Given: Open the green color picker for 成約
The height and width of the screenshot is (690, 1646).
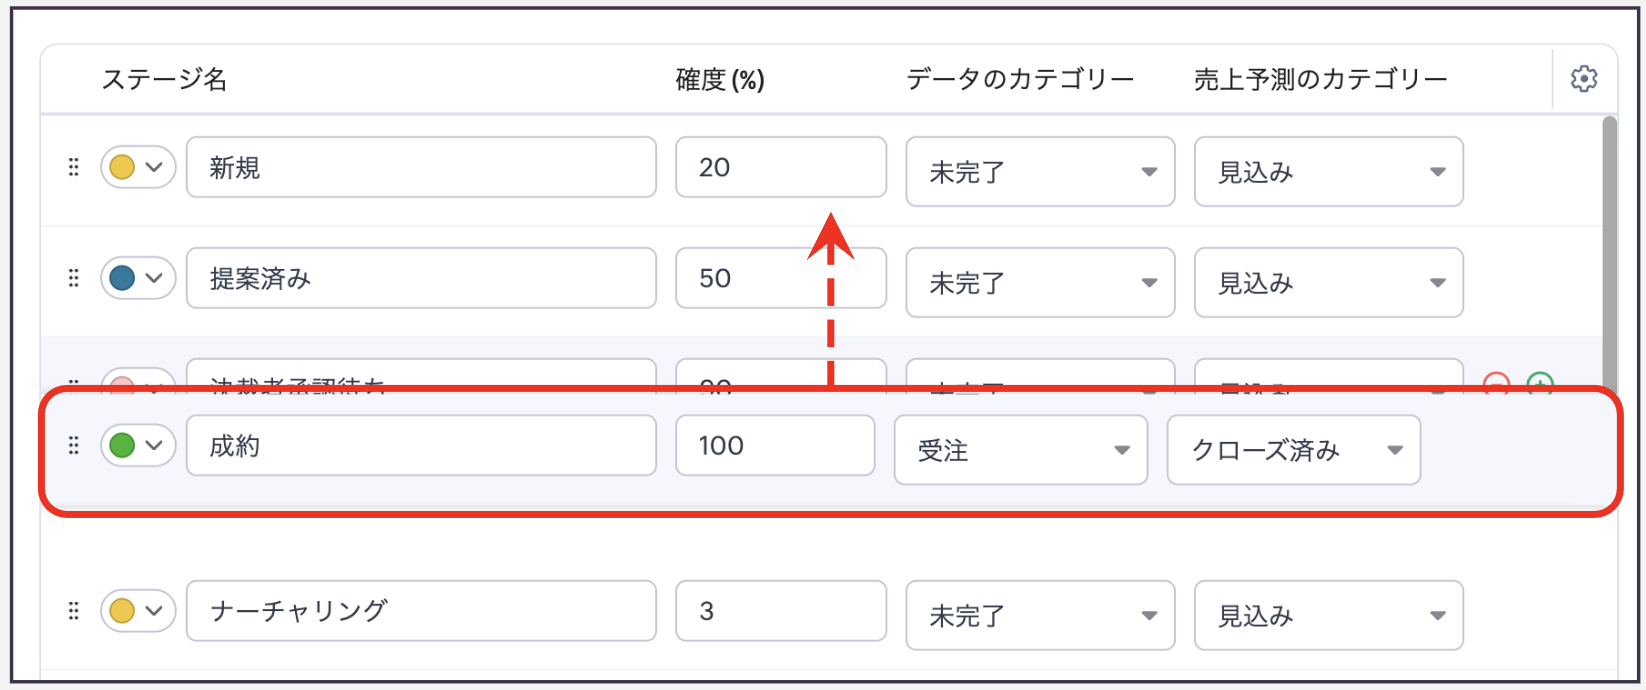Looking at the screenshot, I should point(137,445).
